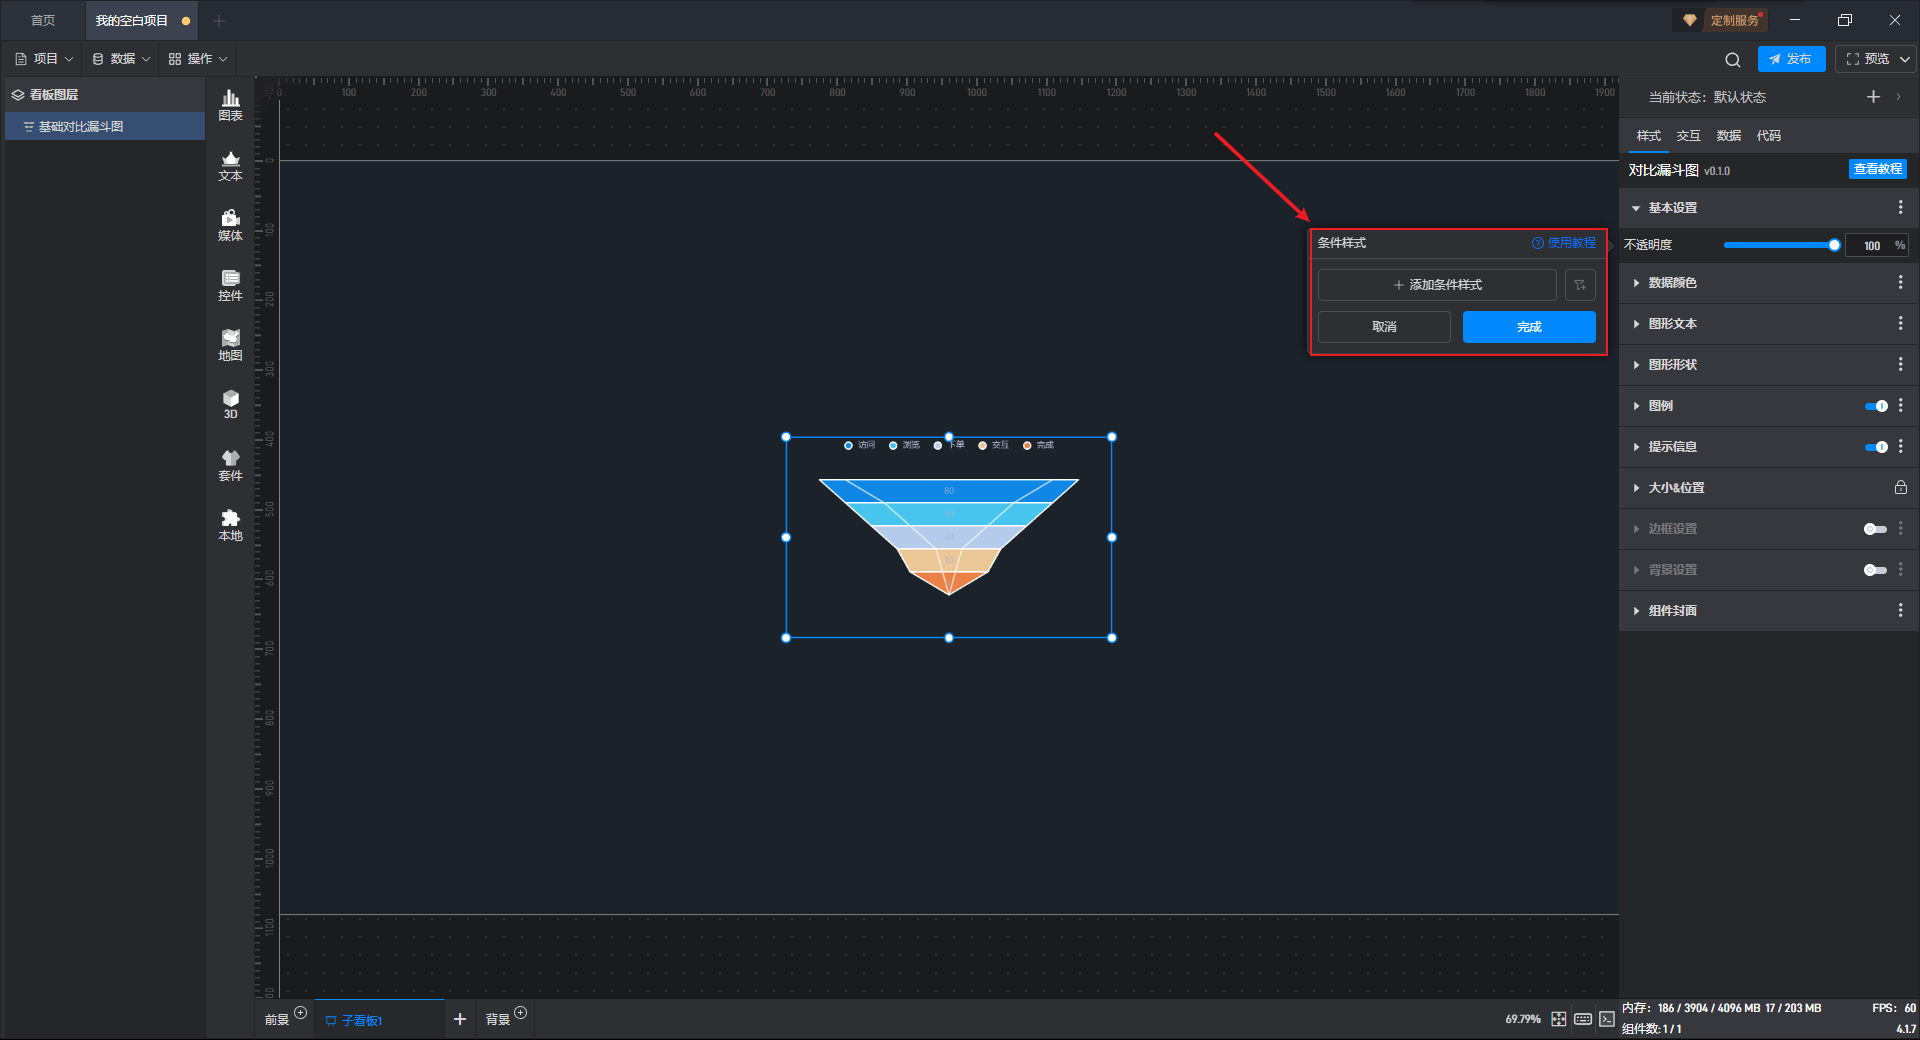The height and width of the screenshot is (1040, 1920).
Task: Toggle the 图例 legend switch
Action: (x=1876, y=406)
